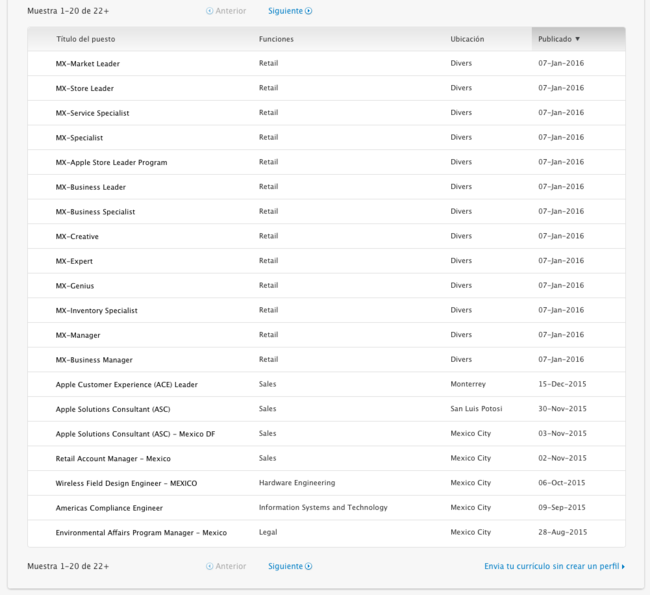Open the MX-Market Leader job listing
This screenshot has width=650, height=595.
tap(88, 64)
